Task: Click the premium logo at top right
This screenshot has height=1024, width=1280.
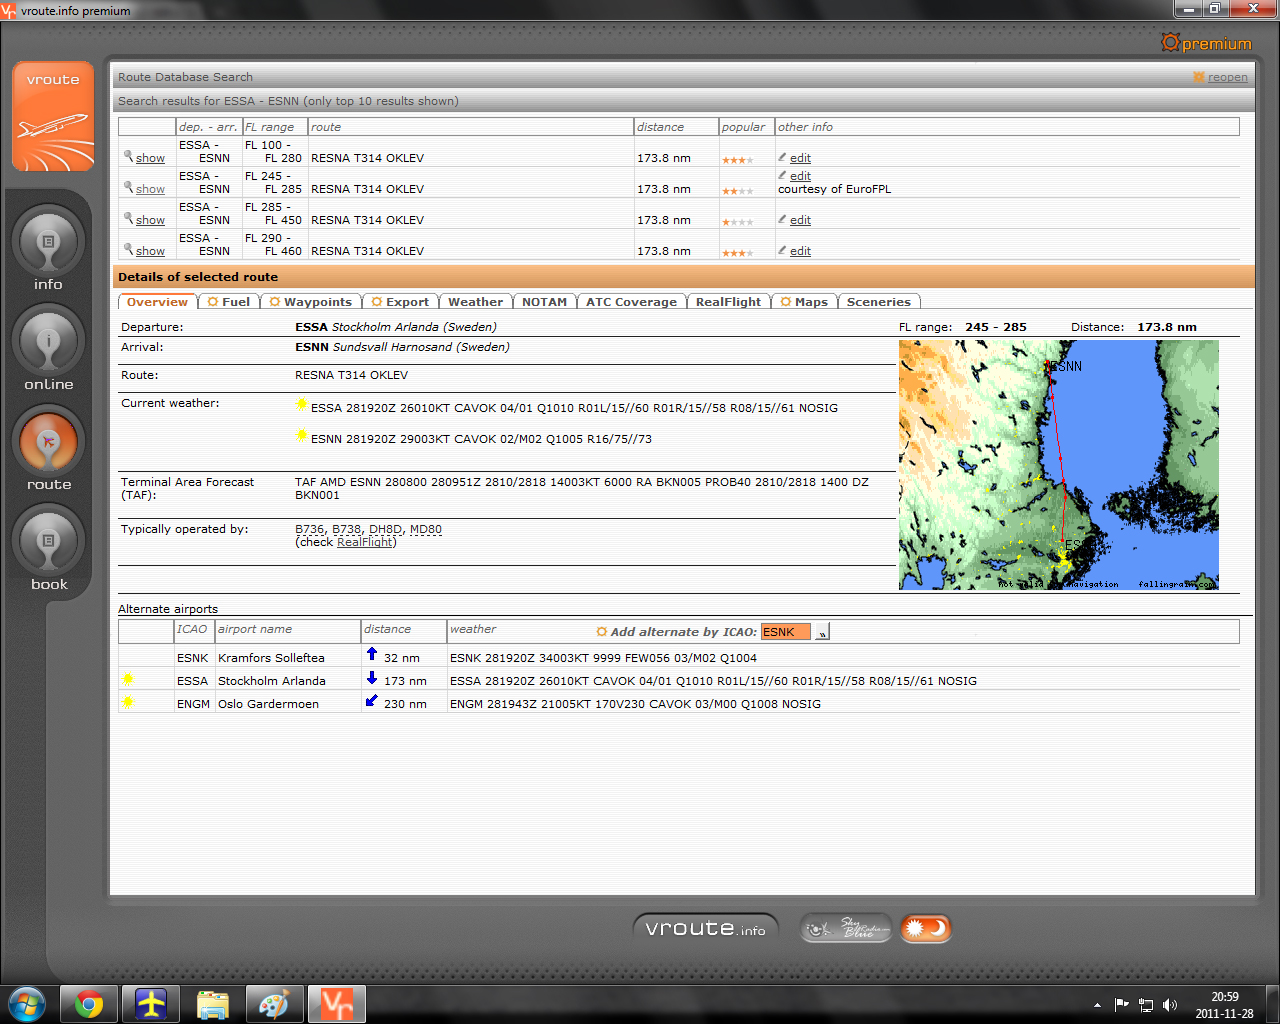Action: [1206, 43]
